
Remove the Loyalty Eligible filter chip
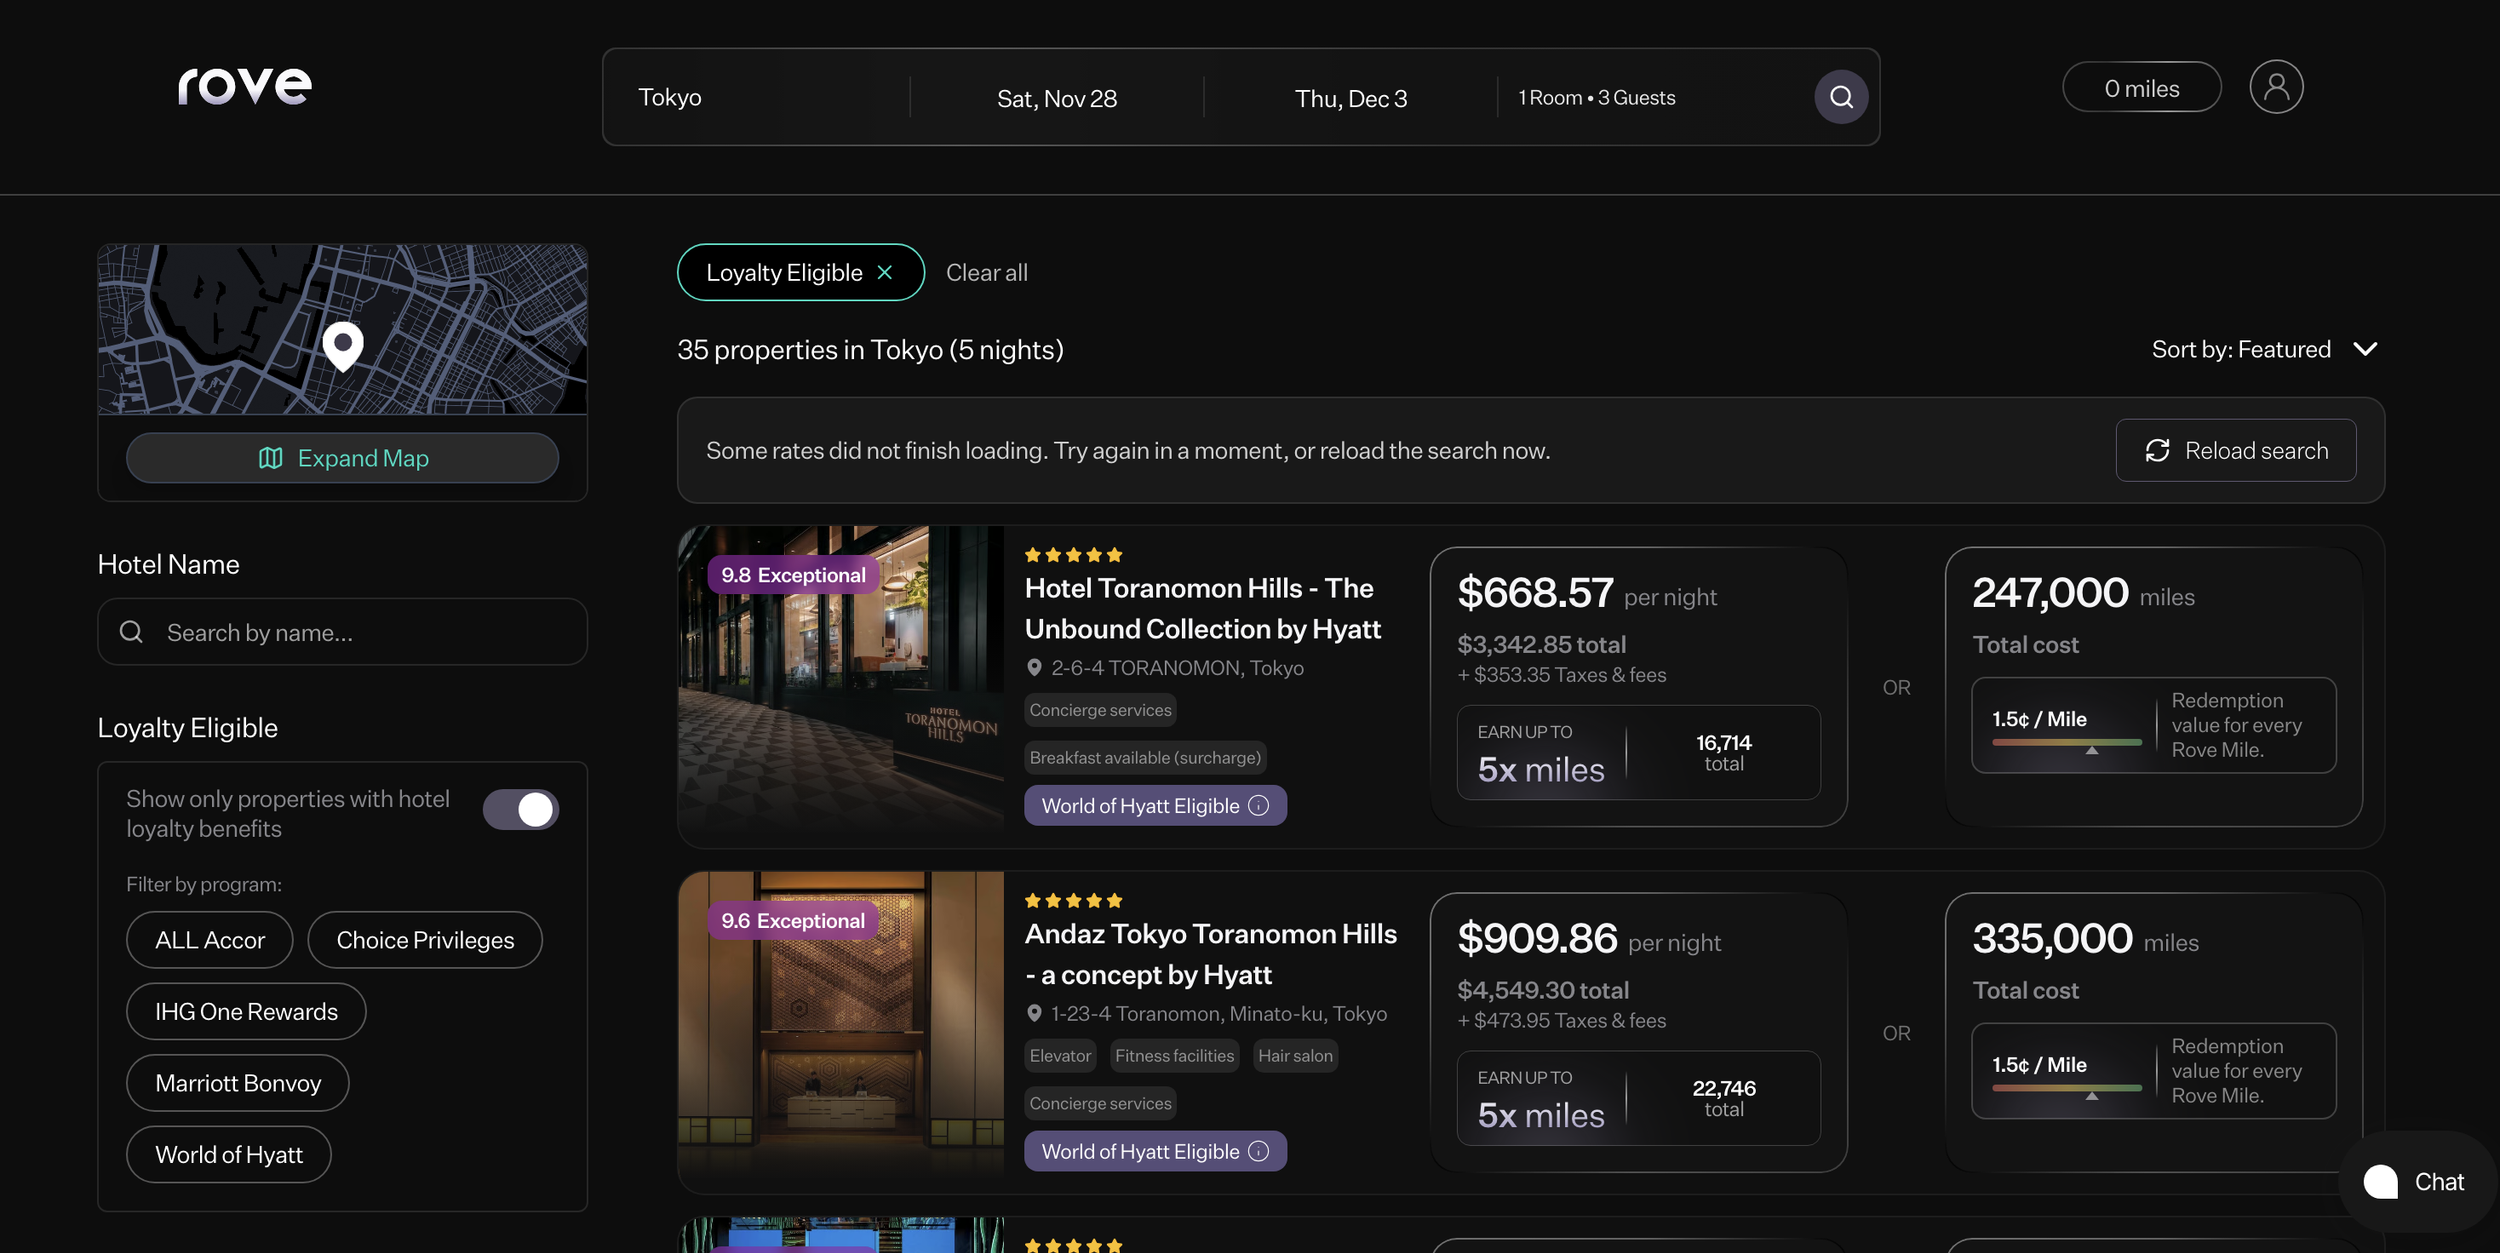[885, 272]
